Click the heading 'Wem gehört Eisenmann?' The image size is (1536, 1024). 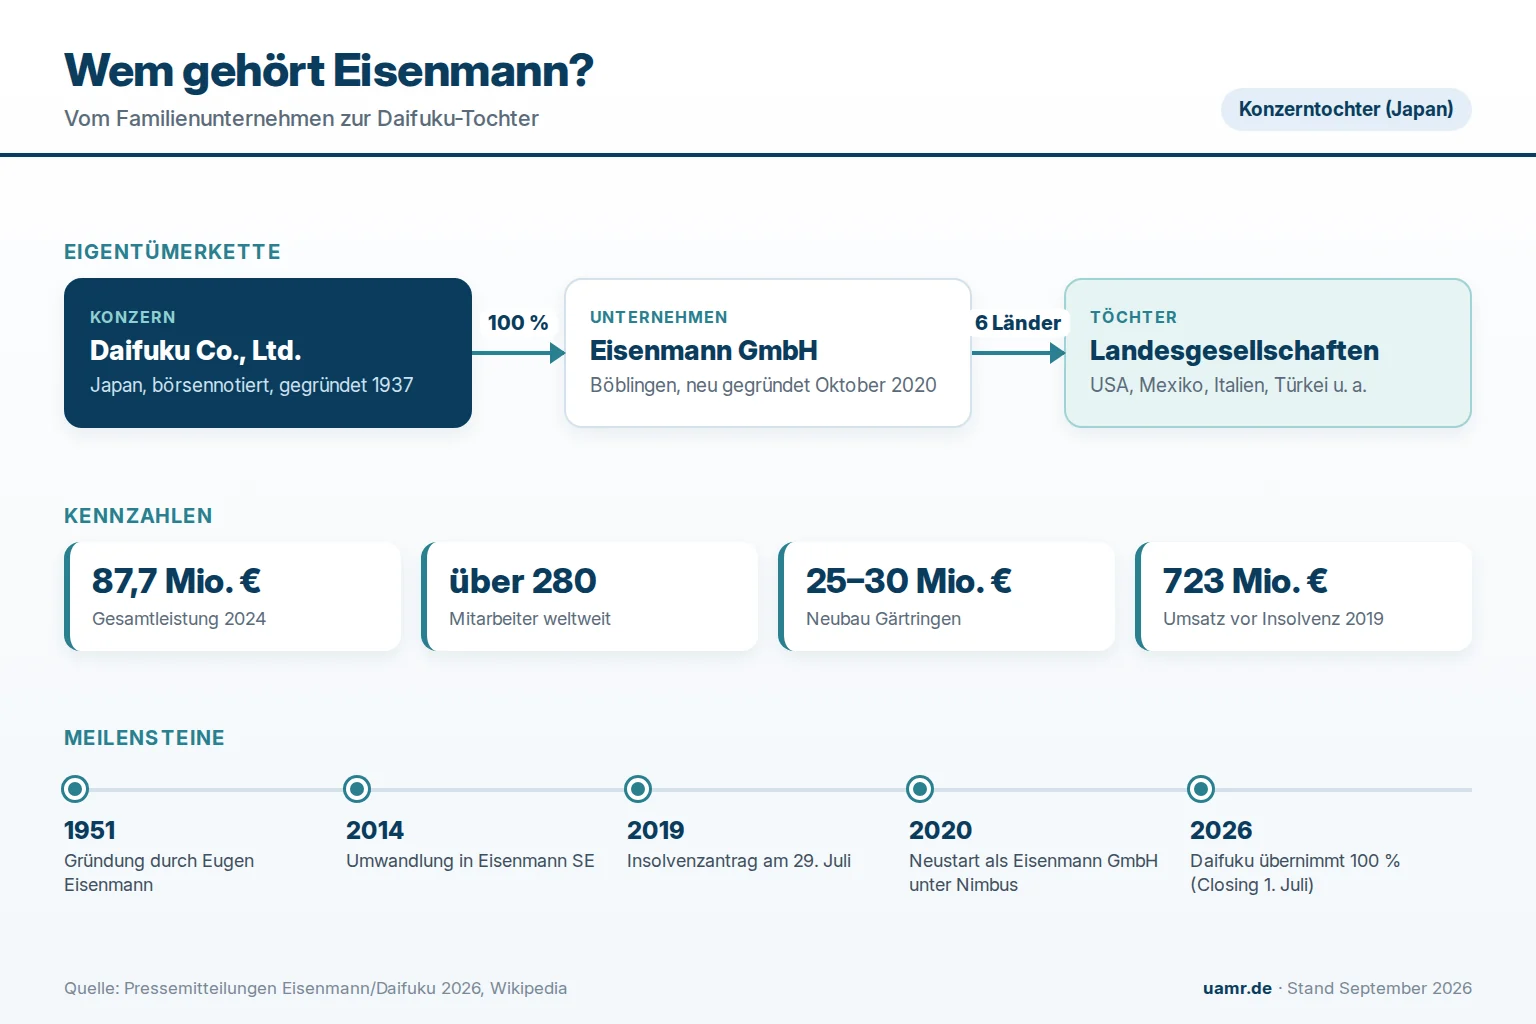pos(329,71)
